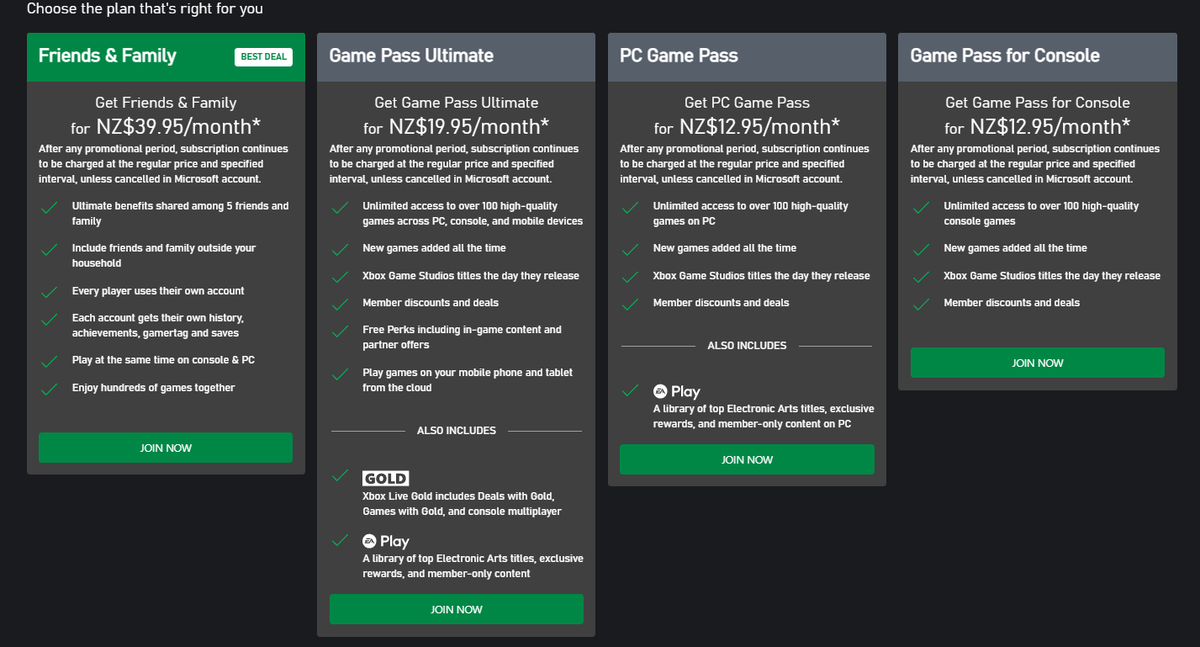Click 'Get Game Pass Ultimate' text

[x=456, y=102]
